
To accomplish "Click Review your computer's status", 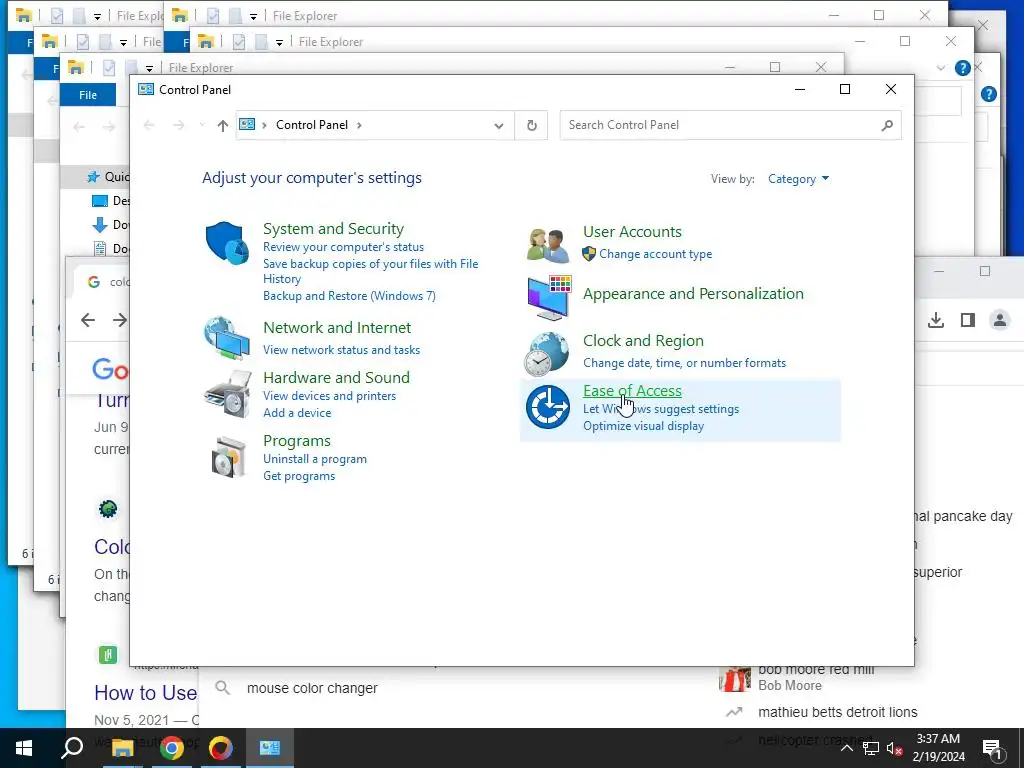I will pyautogui.click(x=344, y=247).
